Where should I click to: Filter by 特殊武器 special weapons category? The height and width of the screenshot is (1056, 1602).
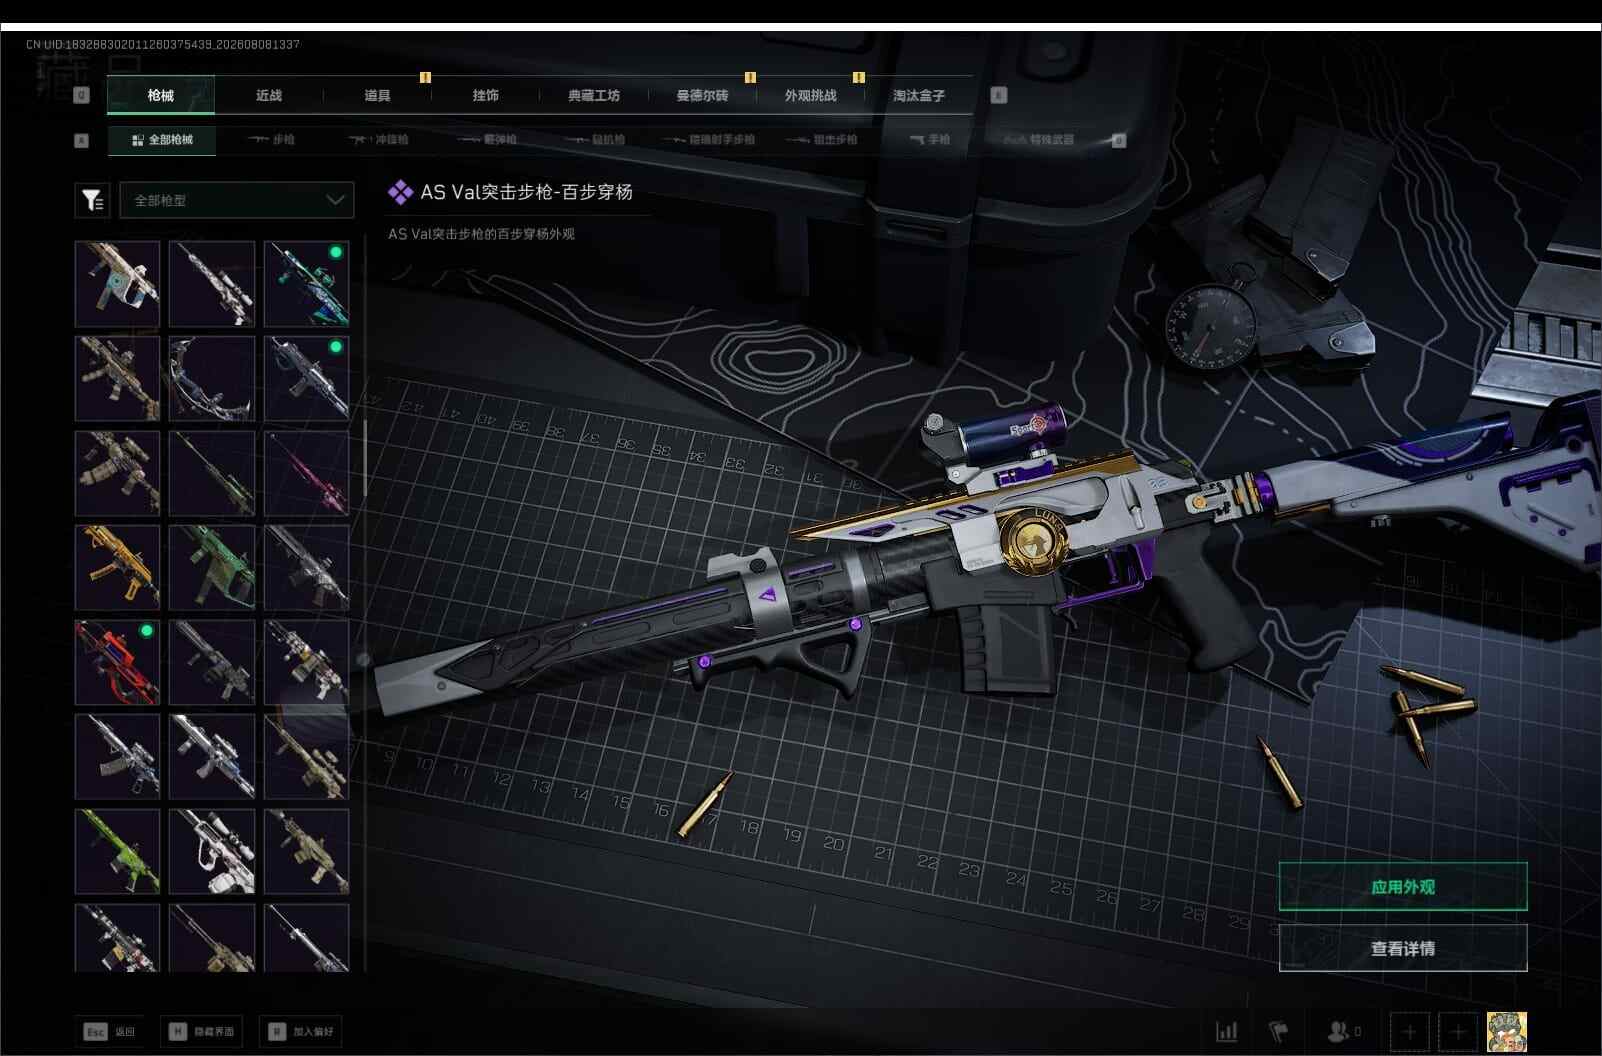[x=1039, y=140]
